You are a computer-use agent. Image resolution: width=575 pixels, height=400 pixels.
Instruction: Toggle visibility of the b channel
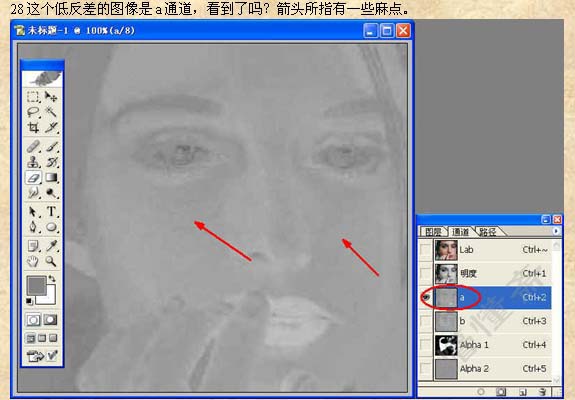[x=425, y=321]
